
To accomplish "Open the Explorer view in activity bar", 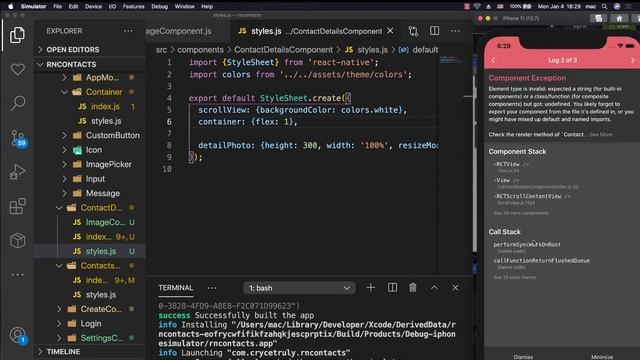I will pyautogui.click(x=17, y=35).
